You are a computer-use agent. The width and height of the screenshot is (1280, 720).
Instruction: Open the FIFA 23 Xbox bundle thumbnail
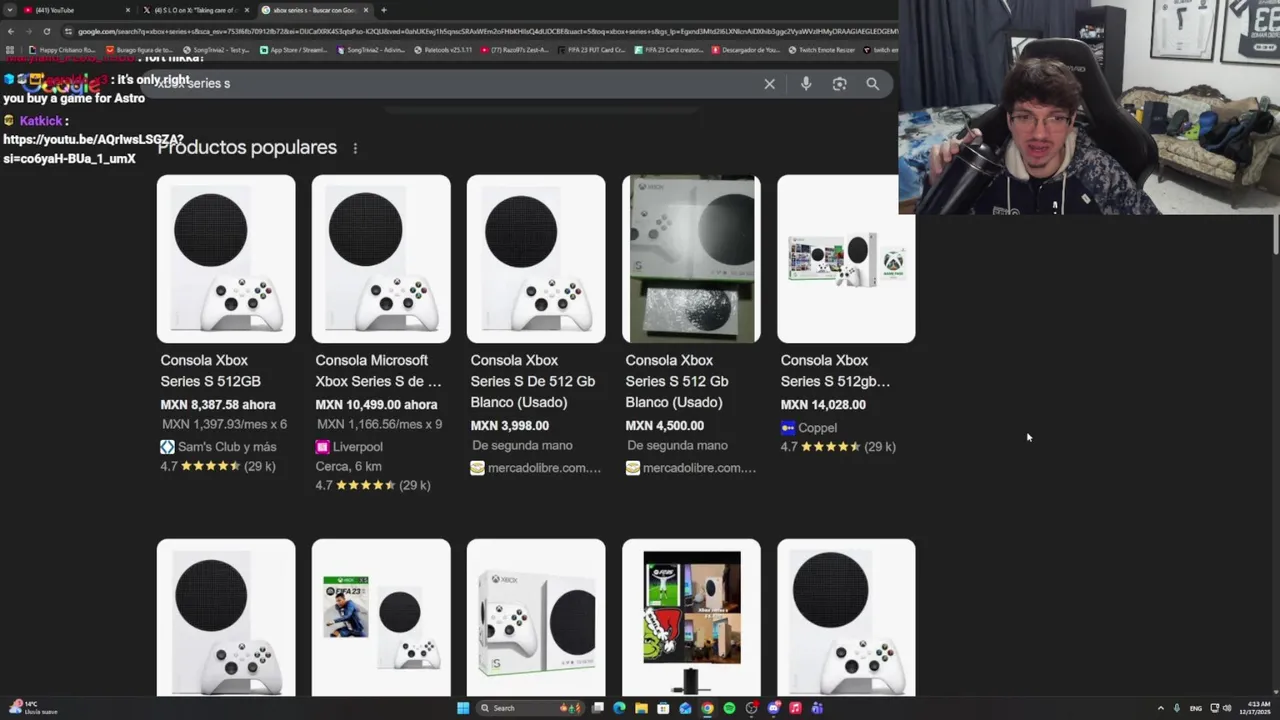[381, 617]
